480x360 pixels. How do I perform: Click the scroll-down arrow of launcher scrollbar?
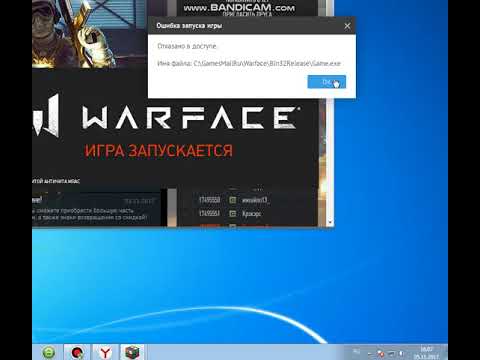(x=330, y=222)
